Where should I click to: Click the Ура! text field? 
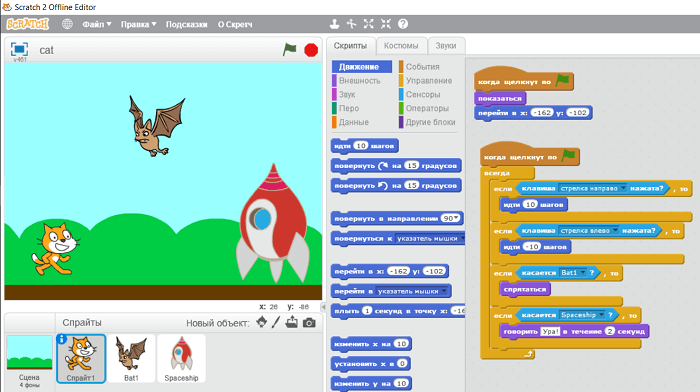[550, 331]
